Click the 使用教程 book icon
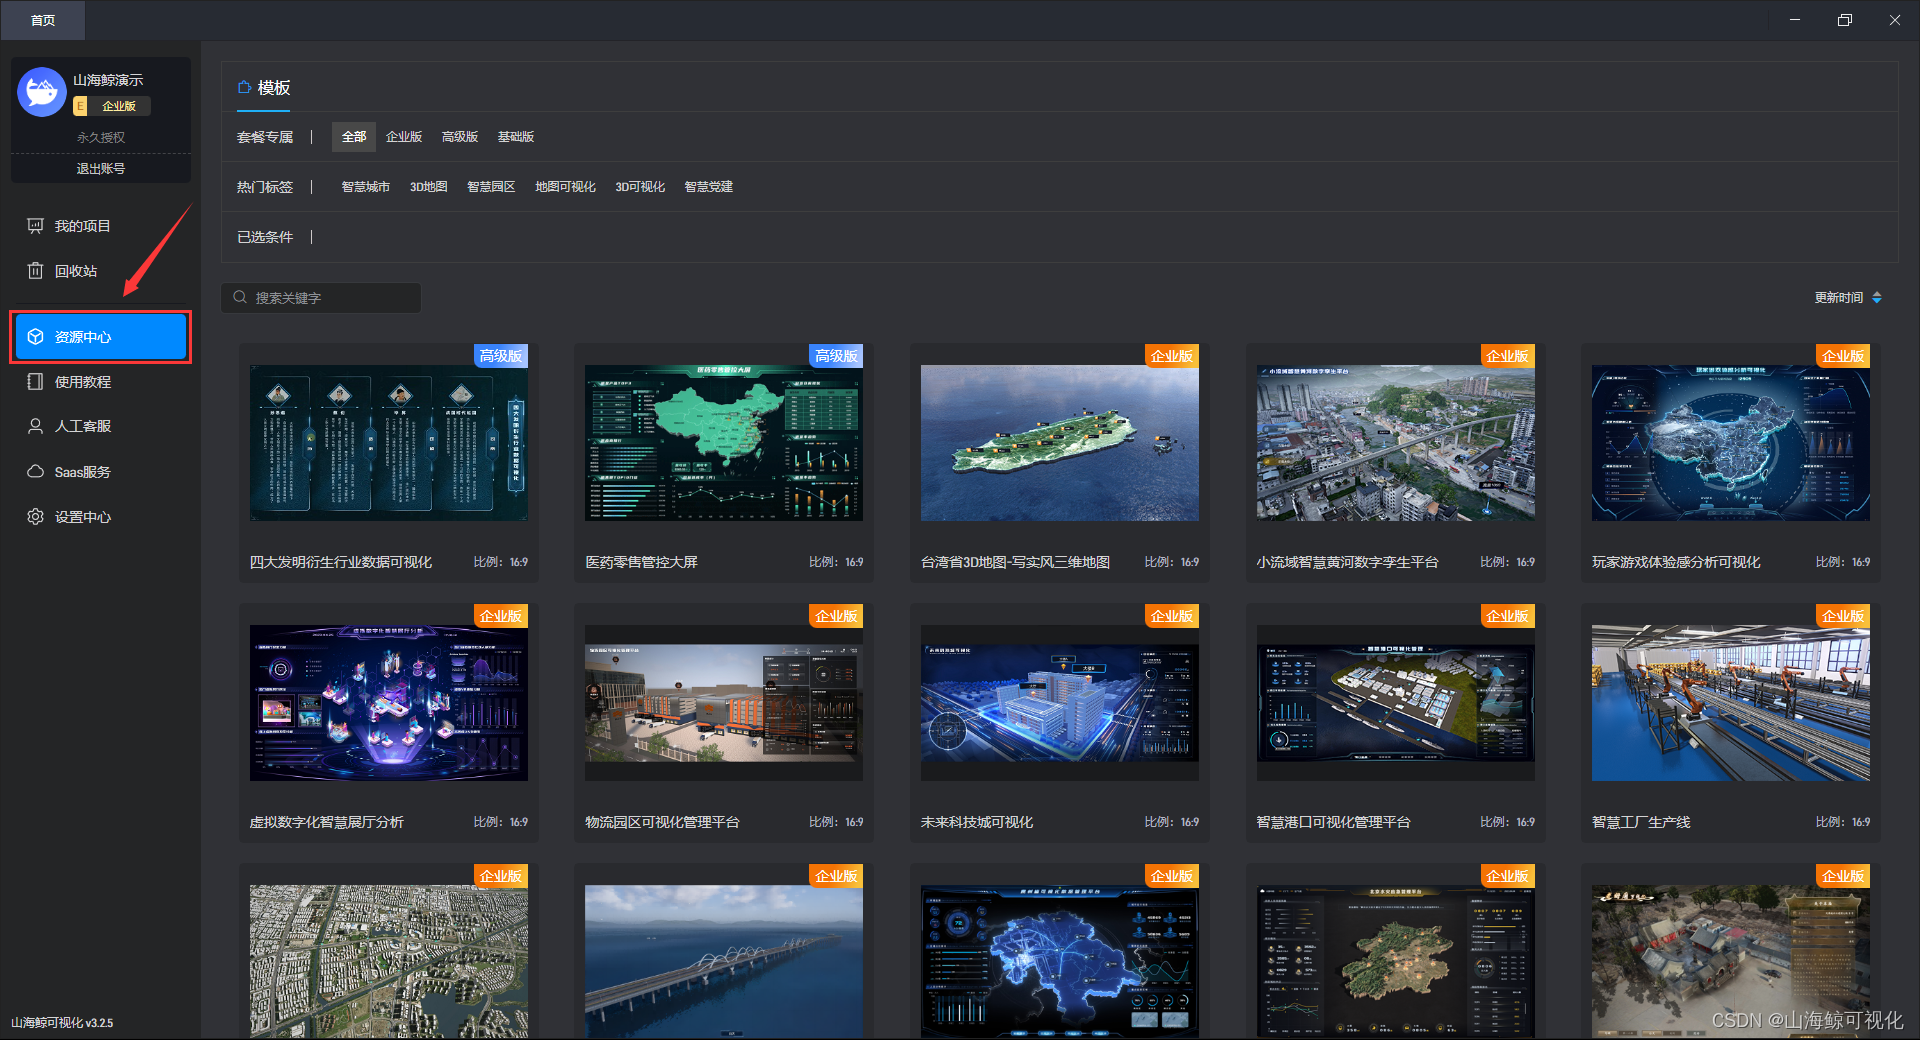 35,382
